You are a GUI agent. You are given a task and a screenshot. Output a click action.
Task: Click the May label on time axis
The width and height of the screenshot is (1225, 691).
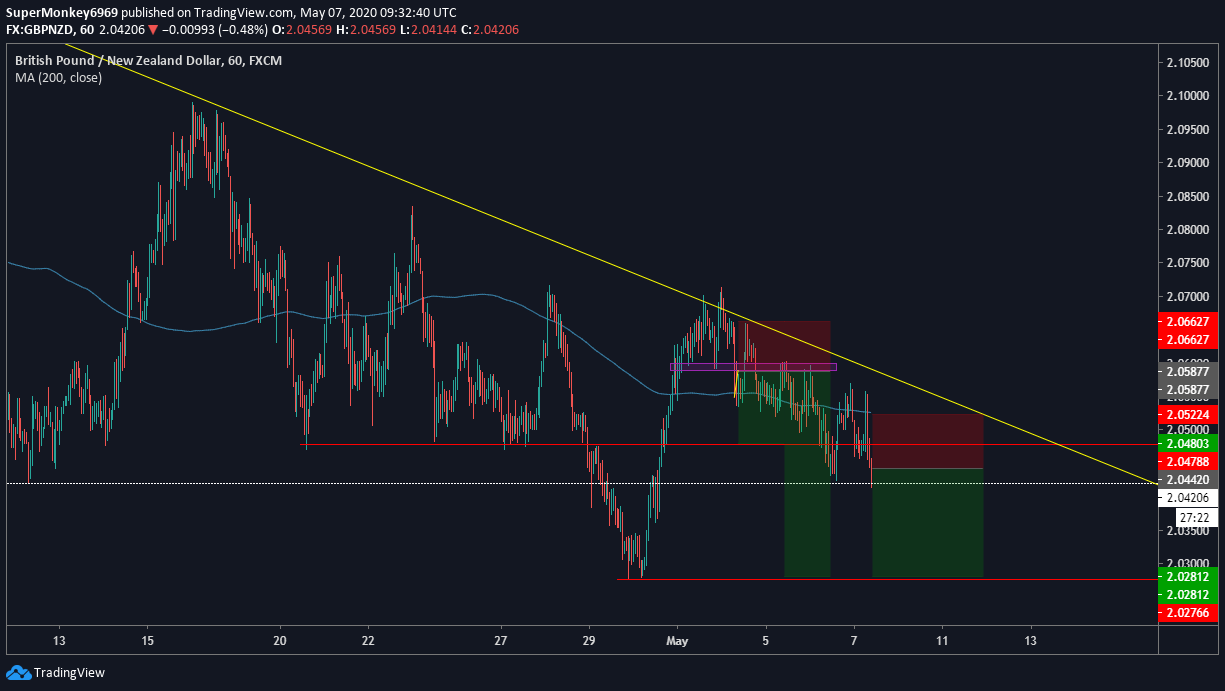tap(678, 640)
